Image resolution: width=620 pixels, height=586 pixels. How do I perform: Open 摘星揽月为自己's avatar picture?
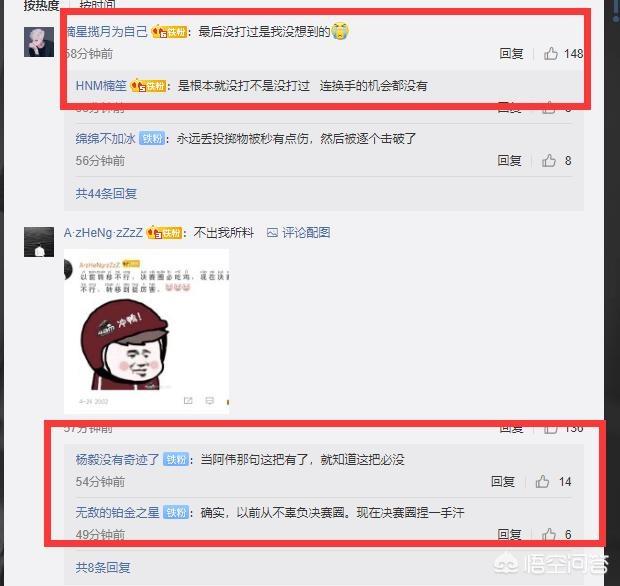[39, 42]
